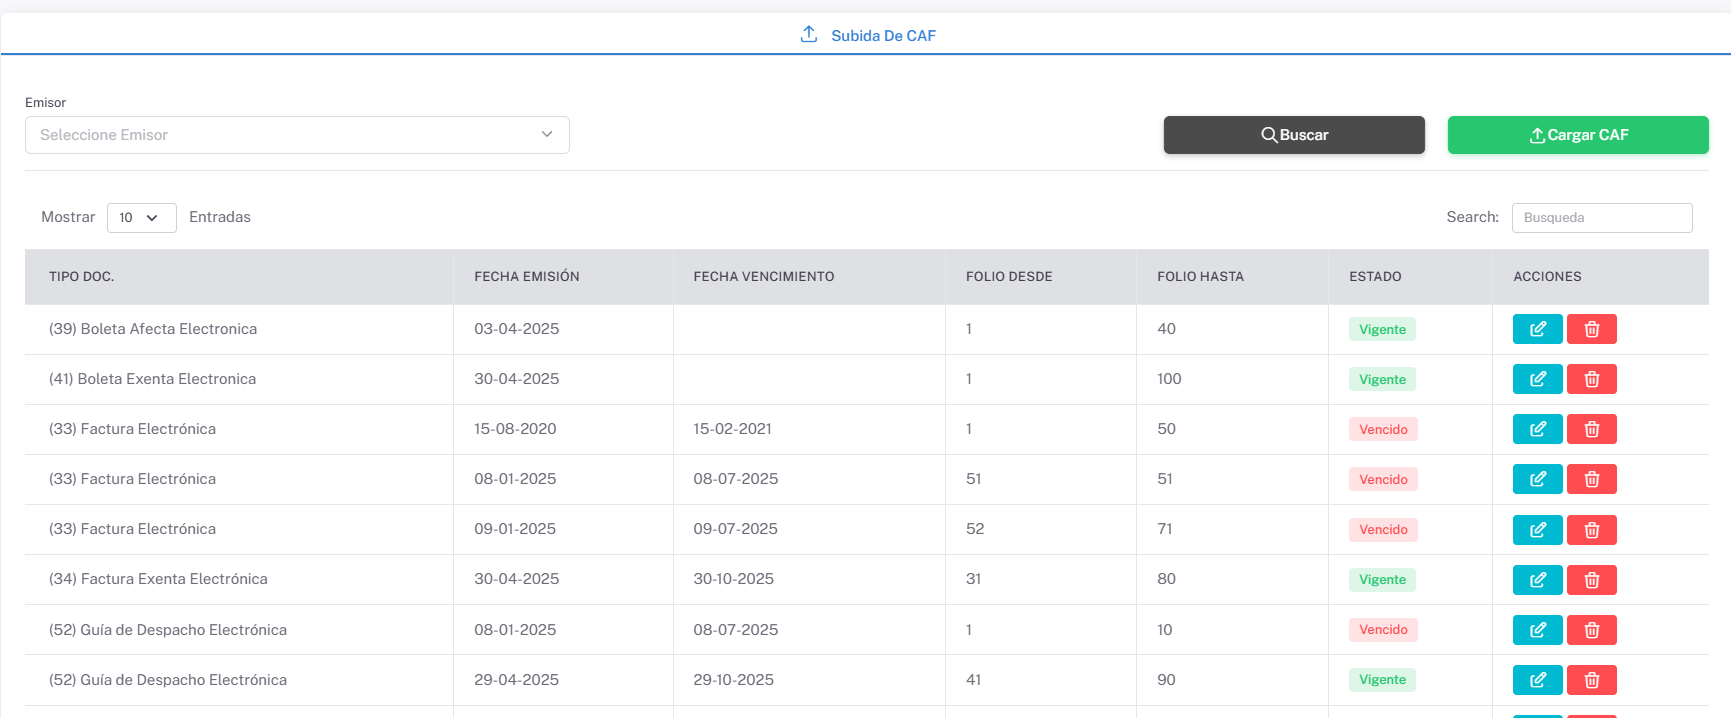Sort by Fecha Vencimiento column header
The height and width of the screenshot is (718, 1731).
click(x=763, y=277)
